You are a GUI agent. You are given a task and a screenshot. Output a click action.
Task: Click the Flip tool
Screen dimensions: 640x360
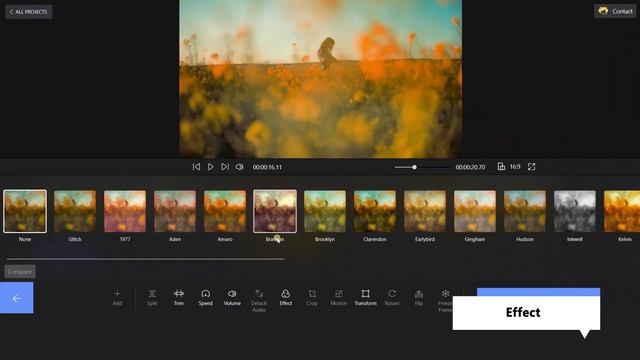419,298
